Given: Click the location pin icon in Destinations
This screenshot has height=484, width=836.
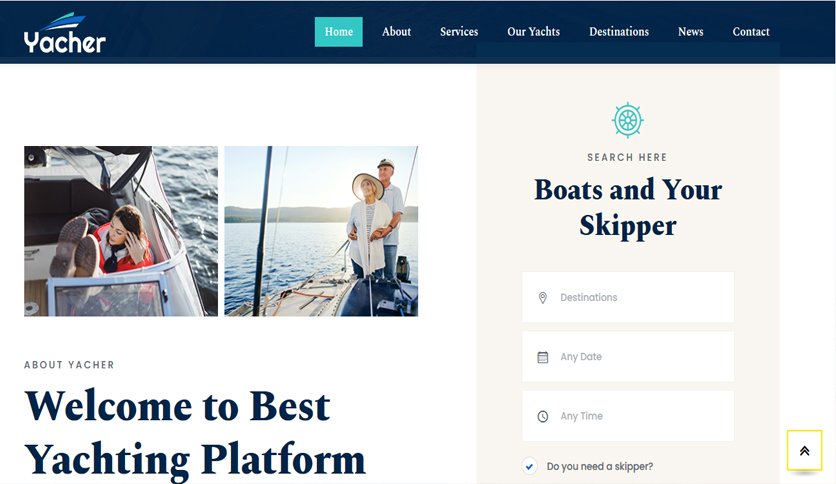Looking at the screenshot, I should [x=542, y=297].
